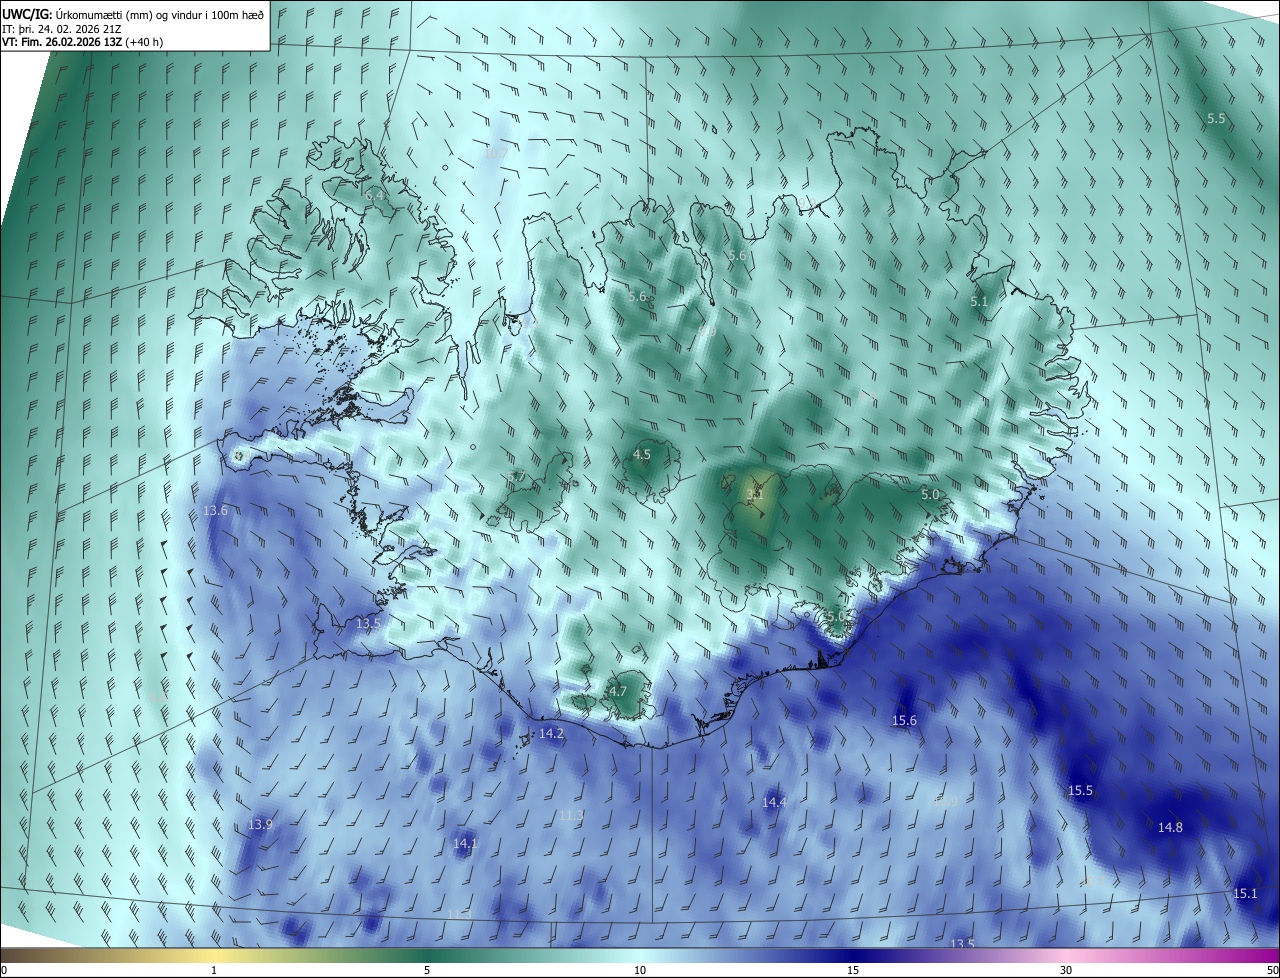Click the 15 tick on color scale
Viewport: 1280px width, 978px height.
pos(853,970)
